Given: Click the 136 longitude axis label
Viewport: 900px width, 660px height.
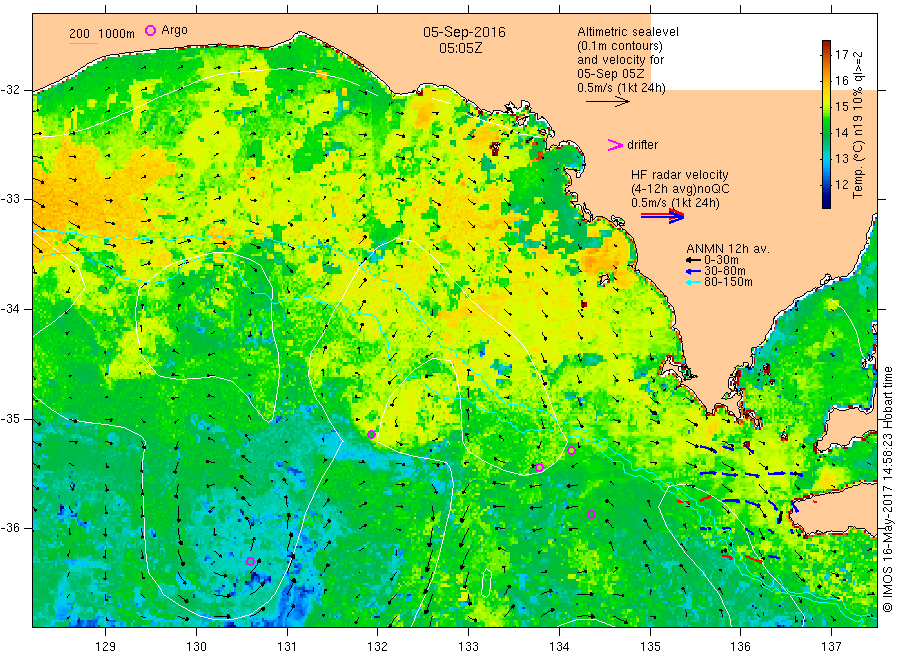Looking at the screenshot, I should click(x=740, y=647).
